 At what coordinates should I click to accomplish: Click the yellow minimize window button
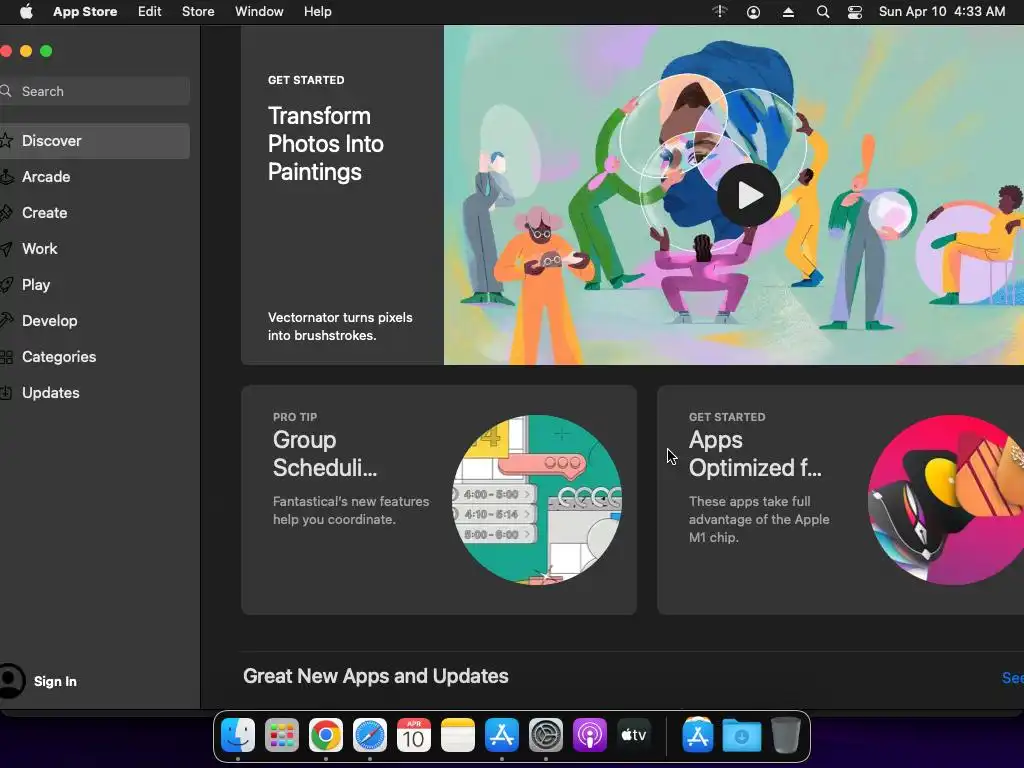26,51
